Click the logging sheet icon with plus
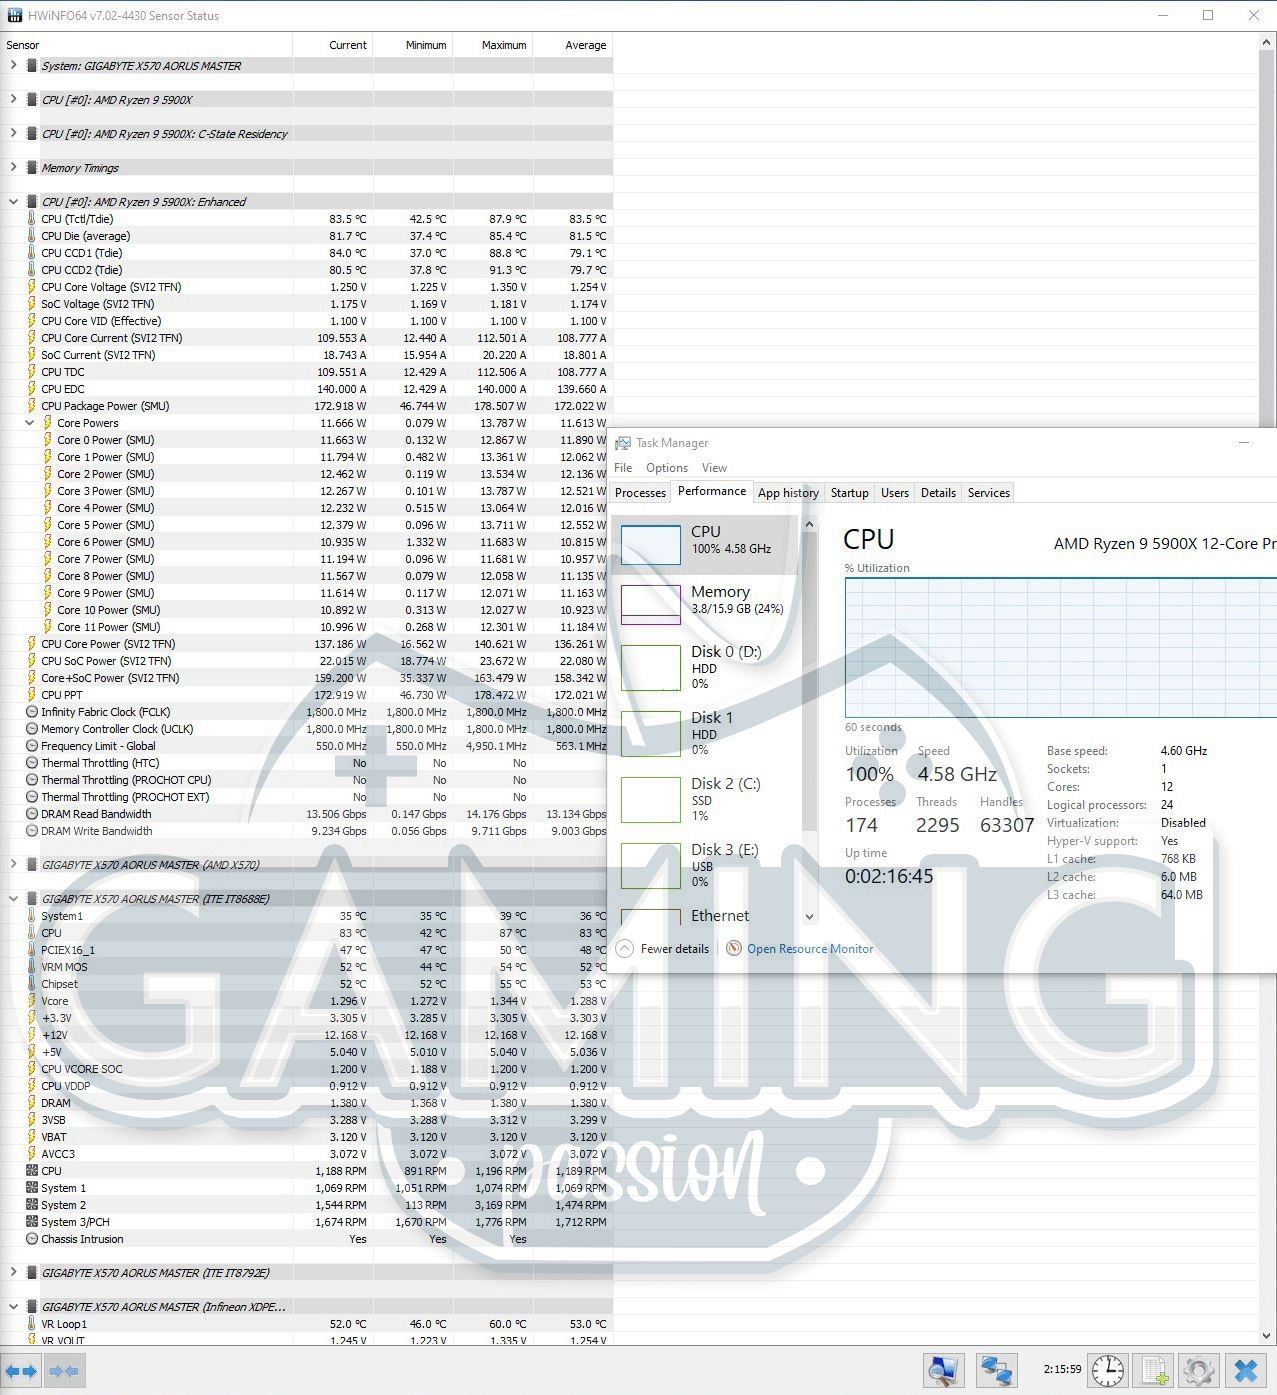The height and width of the screenshot is (1395, 1277). click(x=1154, y=1370)
